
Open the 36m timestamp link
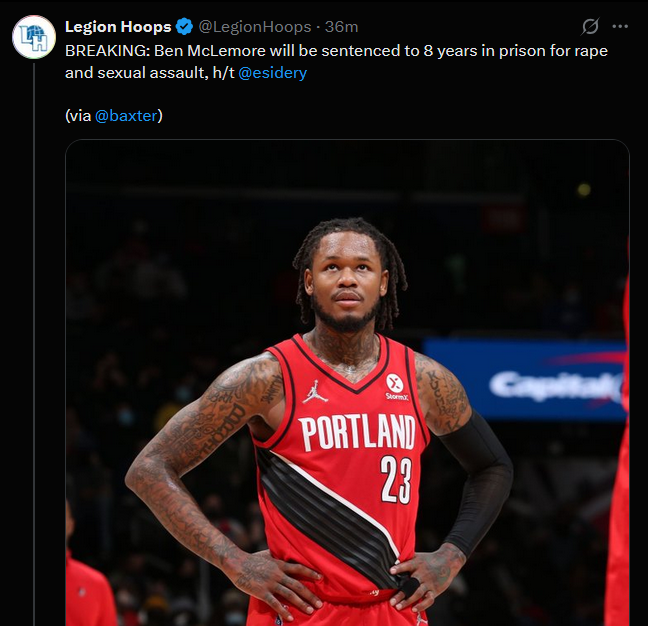341,27
